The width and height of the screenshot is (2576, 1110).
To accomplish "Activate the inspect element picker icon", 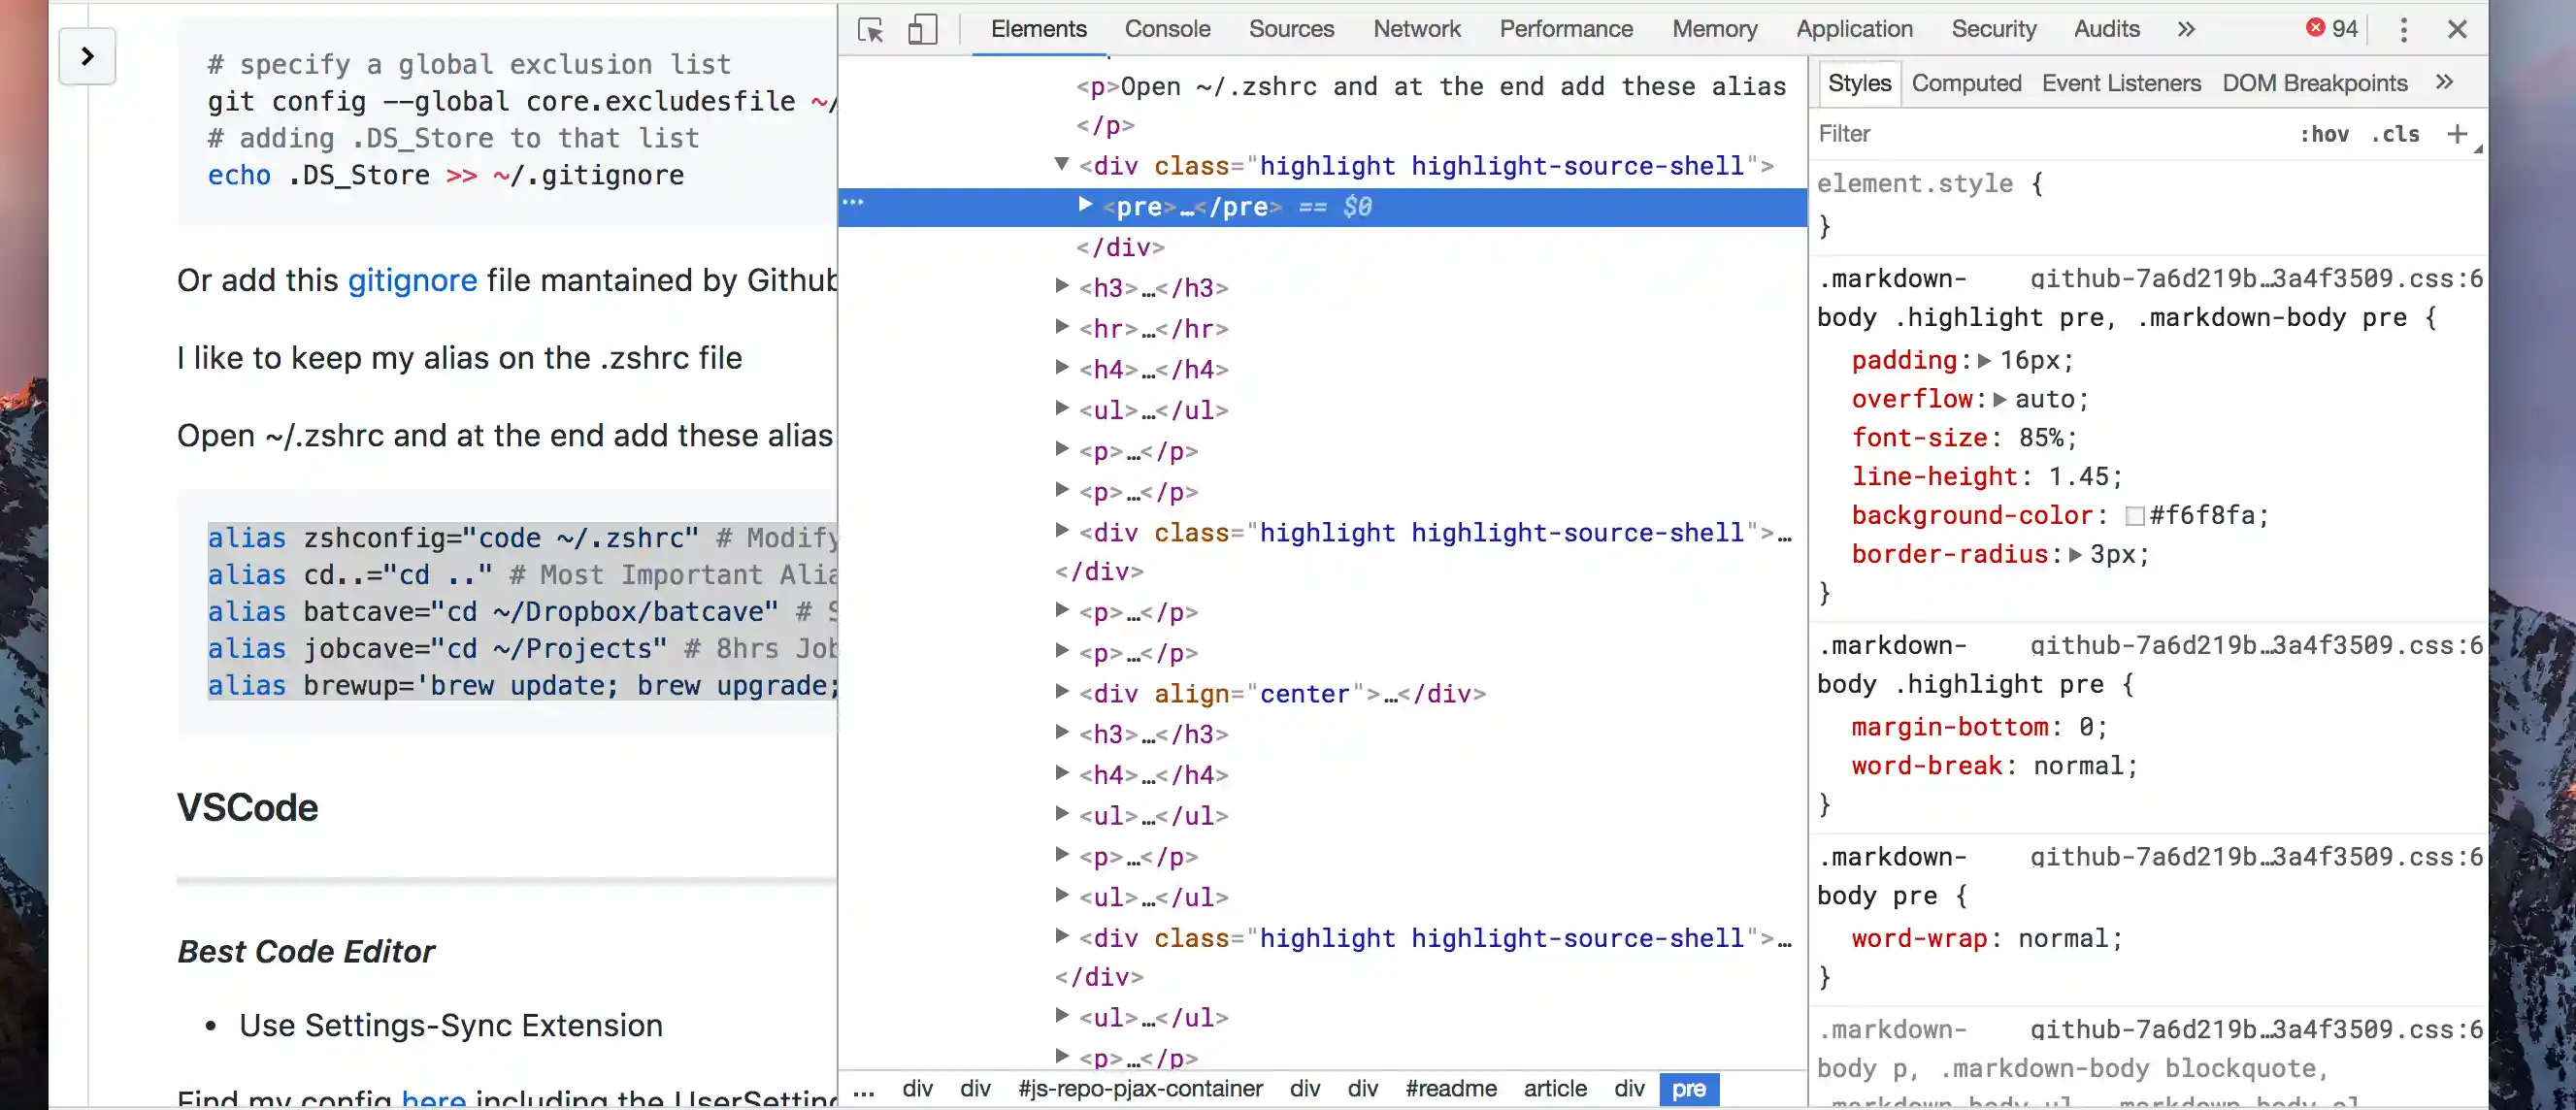I will click(x=870, y=30).
